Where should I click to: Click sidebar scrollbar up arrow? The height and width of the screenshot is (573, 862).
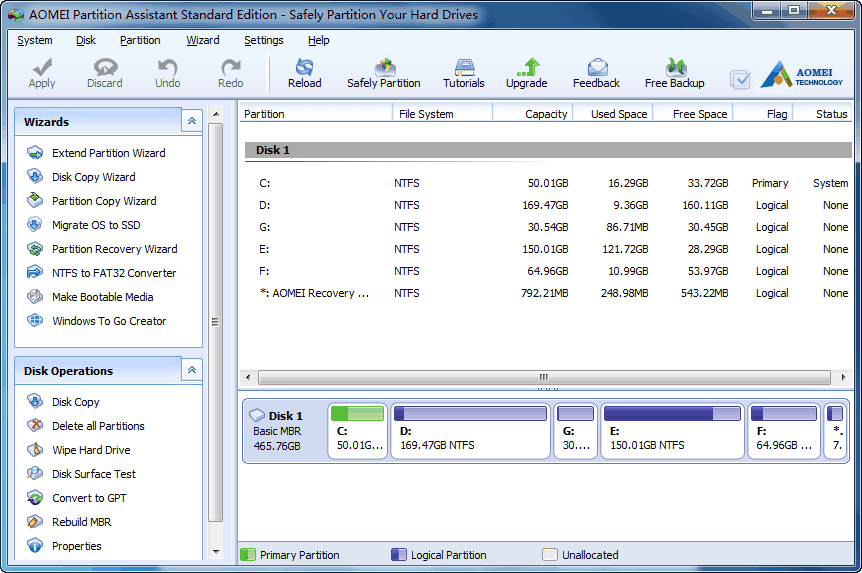(216, 114)
